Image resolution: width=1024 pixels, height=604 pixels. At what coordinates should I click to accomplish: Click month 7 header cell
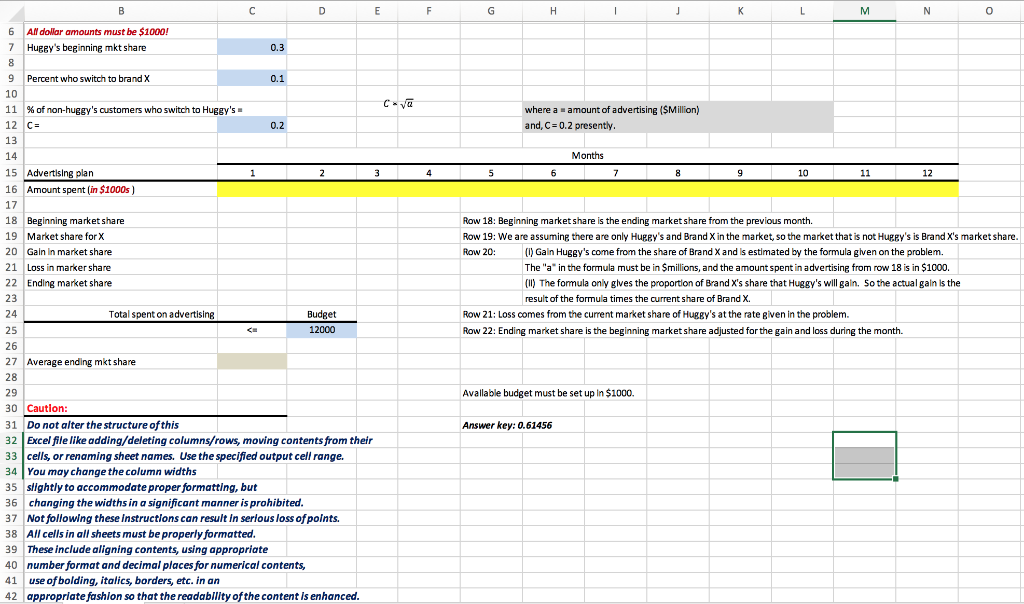(615, 173)
